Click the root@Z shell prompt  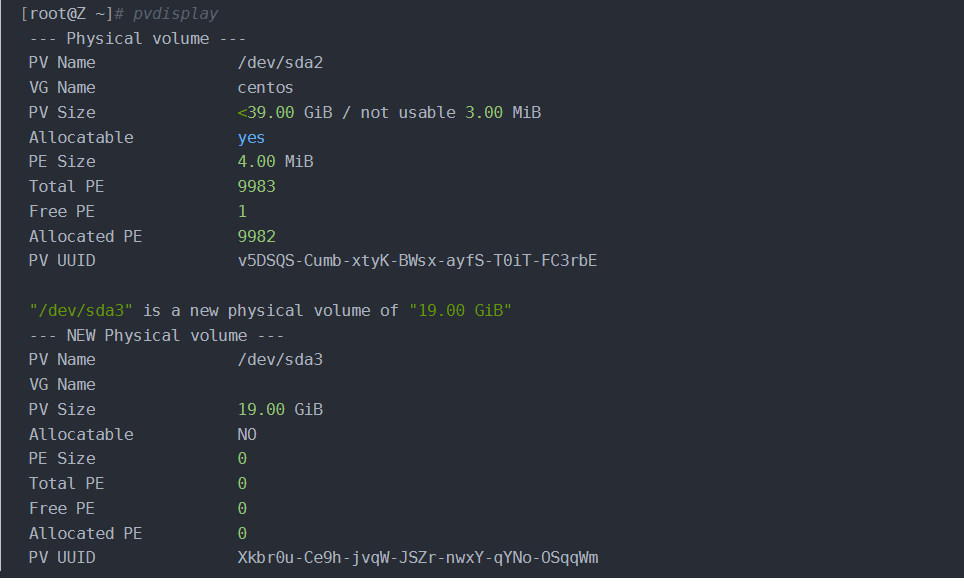pyautogui.click(x=71, y=14)
